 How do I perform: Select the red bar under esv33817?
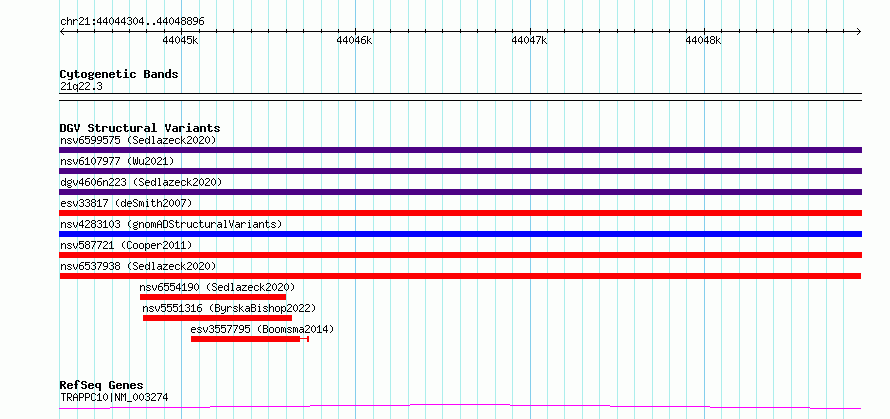click(460, 213)
